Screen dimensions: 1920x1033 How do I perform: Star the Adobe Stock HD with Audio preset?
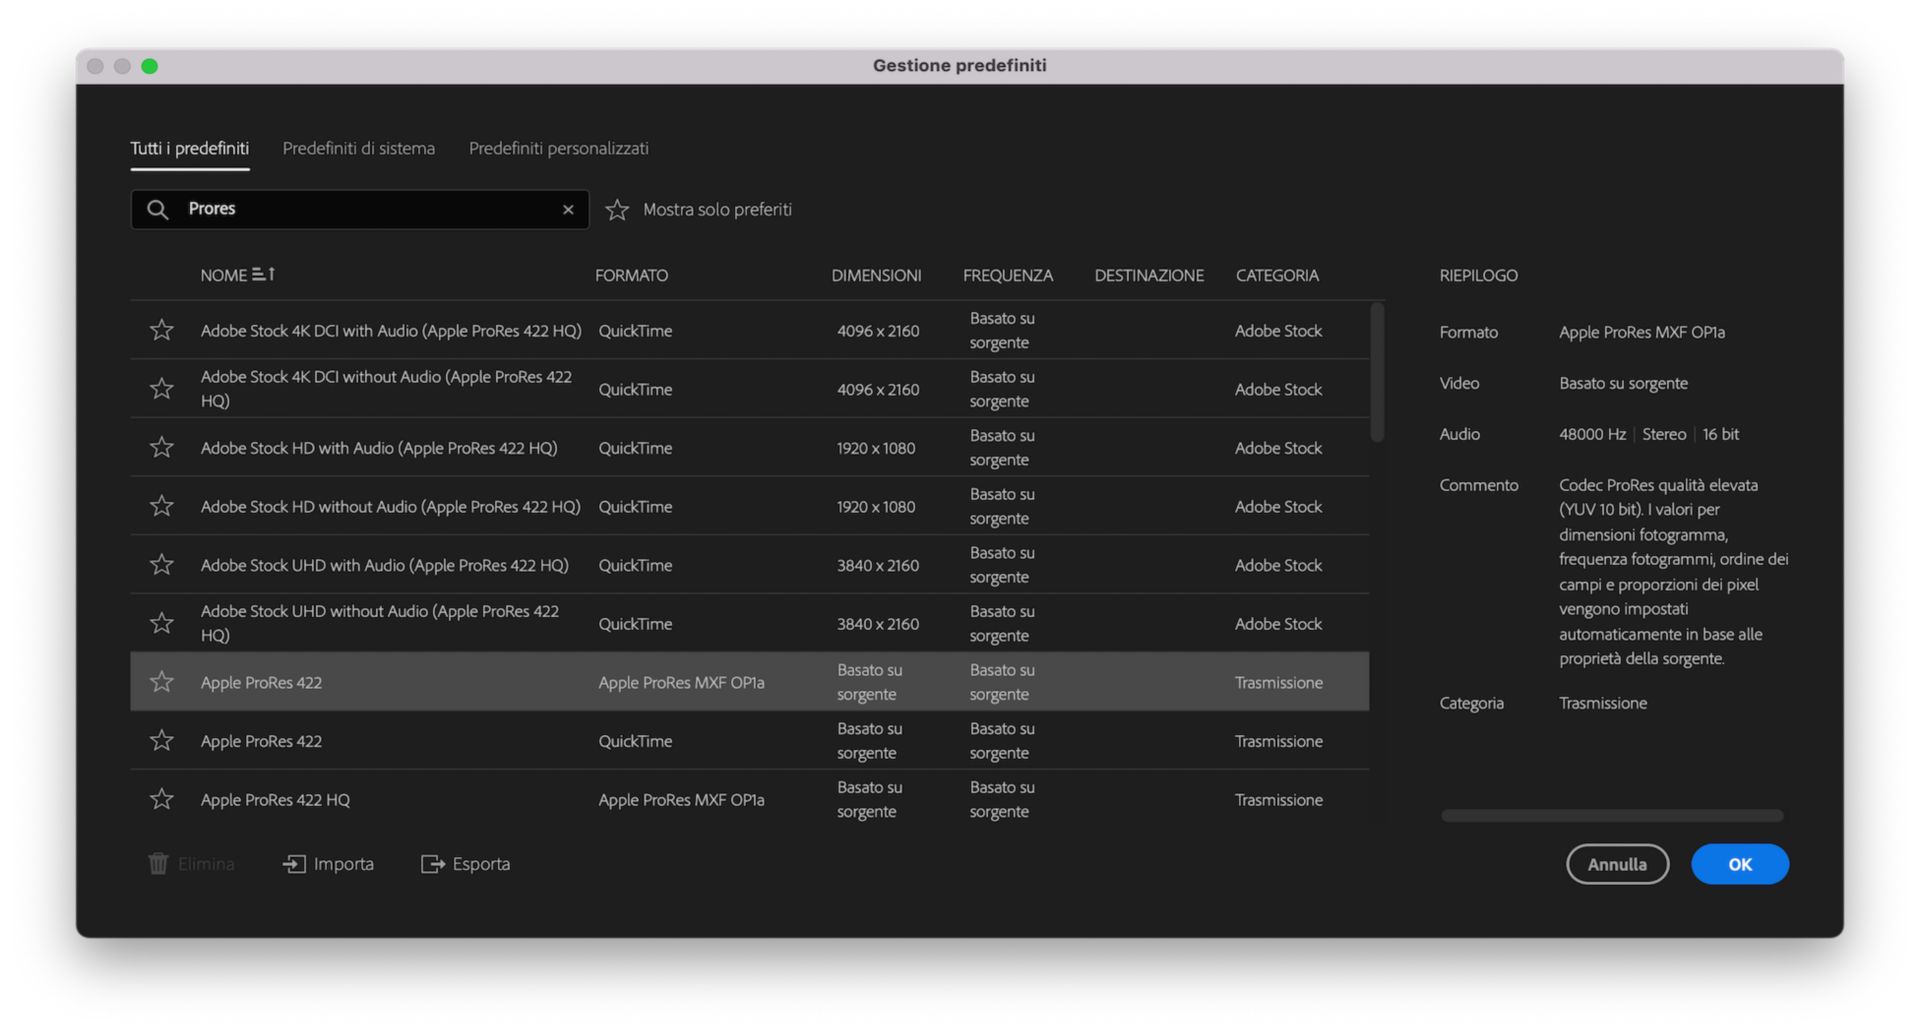click(x=161, y=447)
